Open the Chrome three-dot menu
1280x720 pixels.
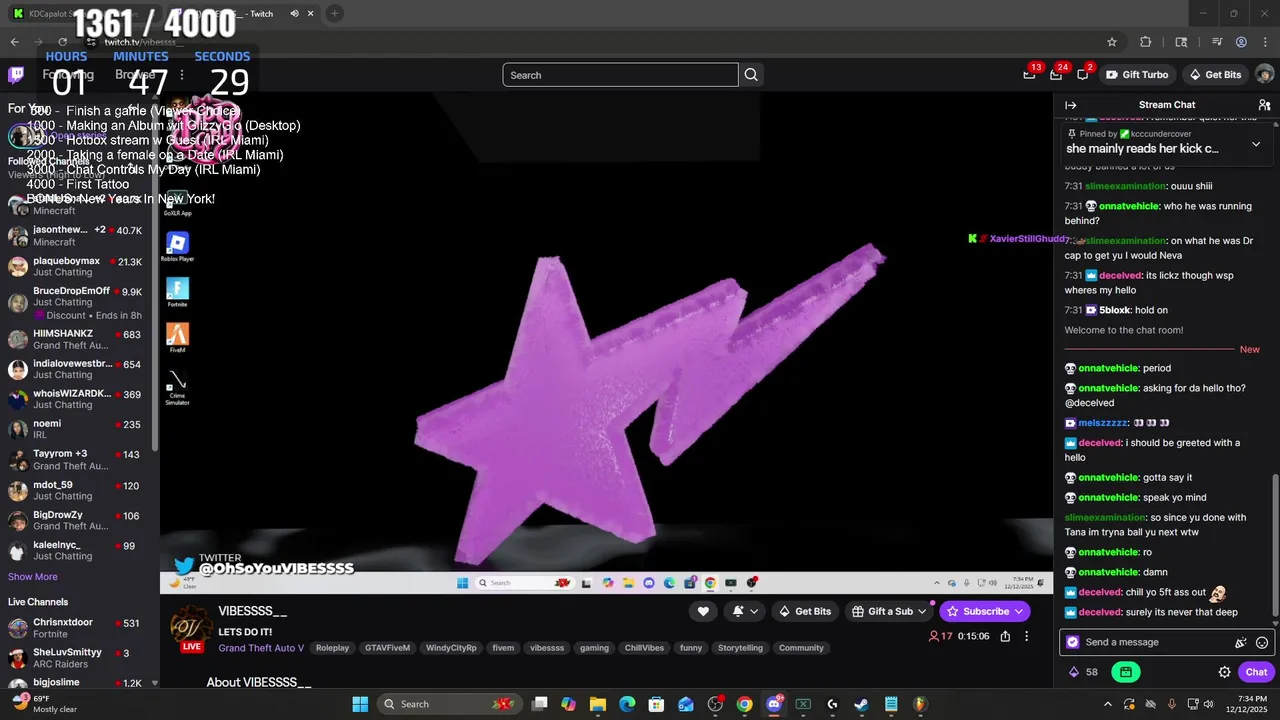coord(1265,42)
